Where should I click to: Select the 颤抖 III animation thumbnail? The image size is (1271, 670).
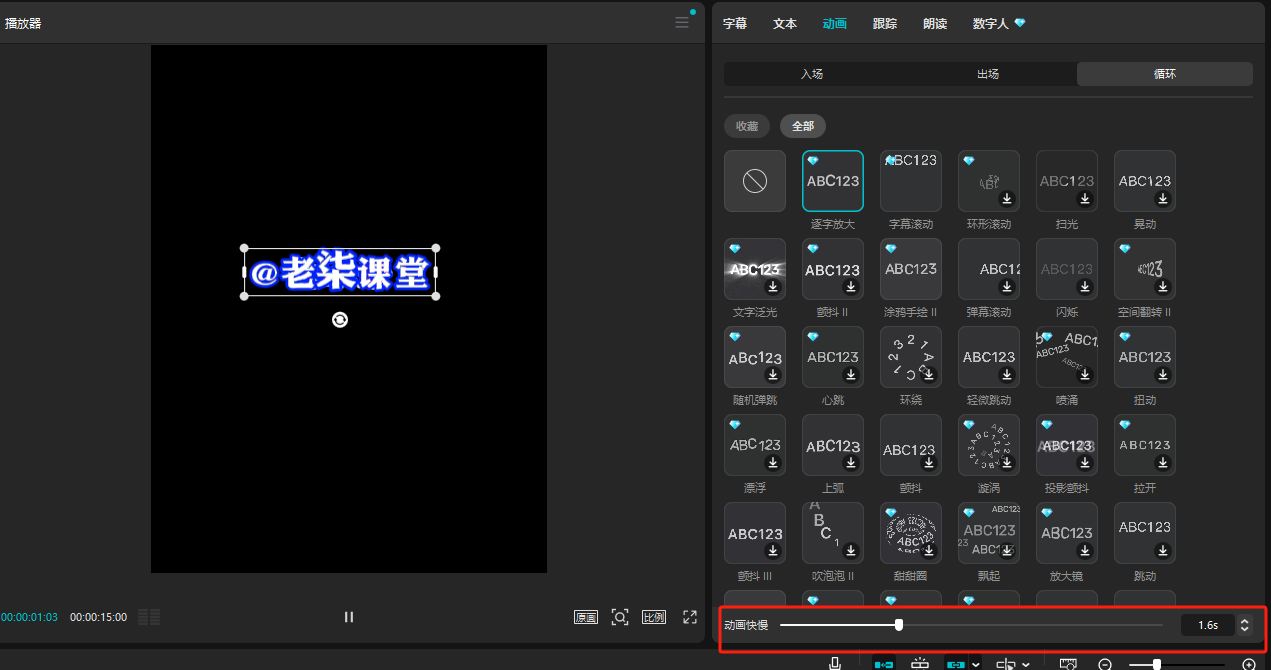tap(754, 533)
